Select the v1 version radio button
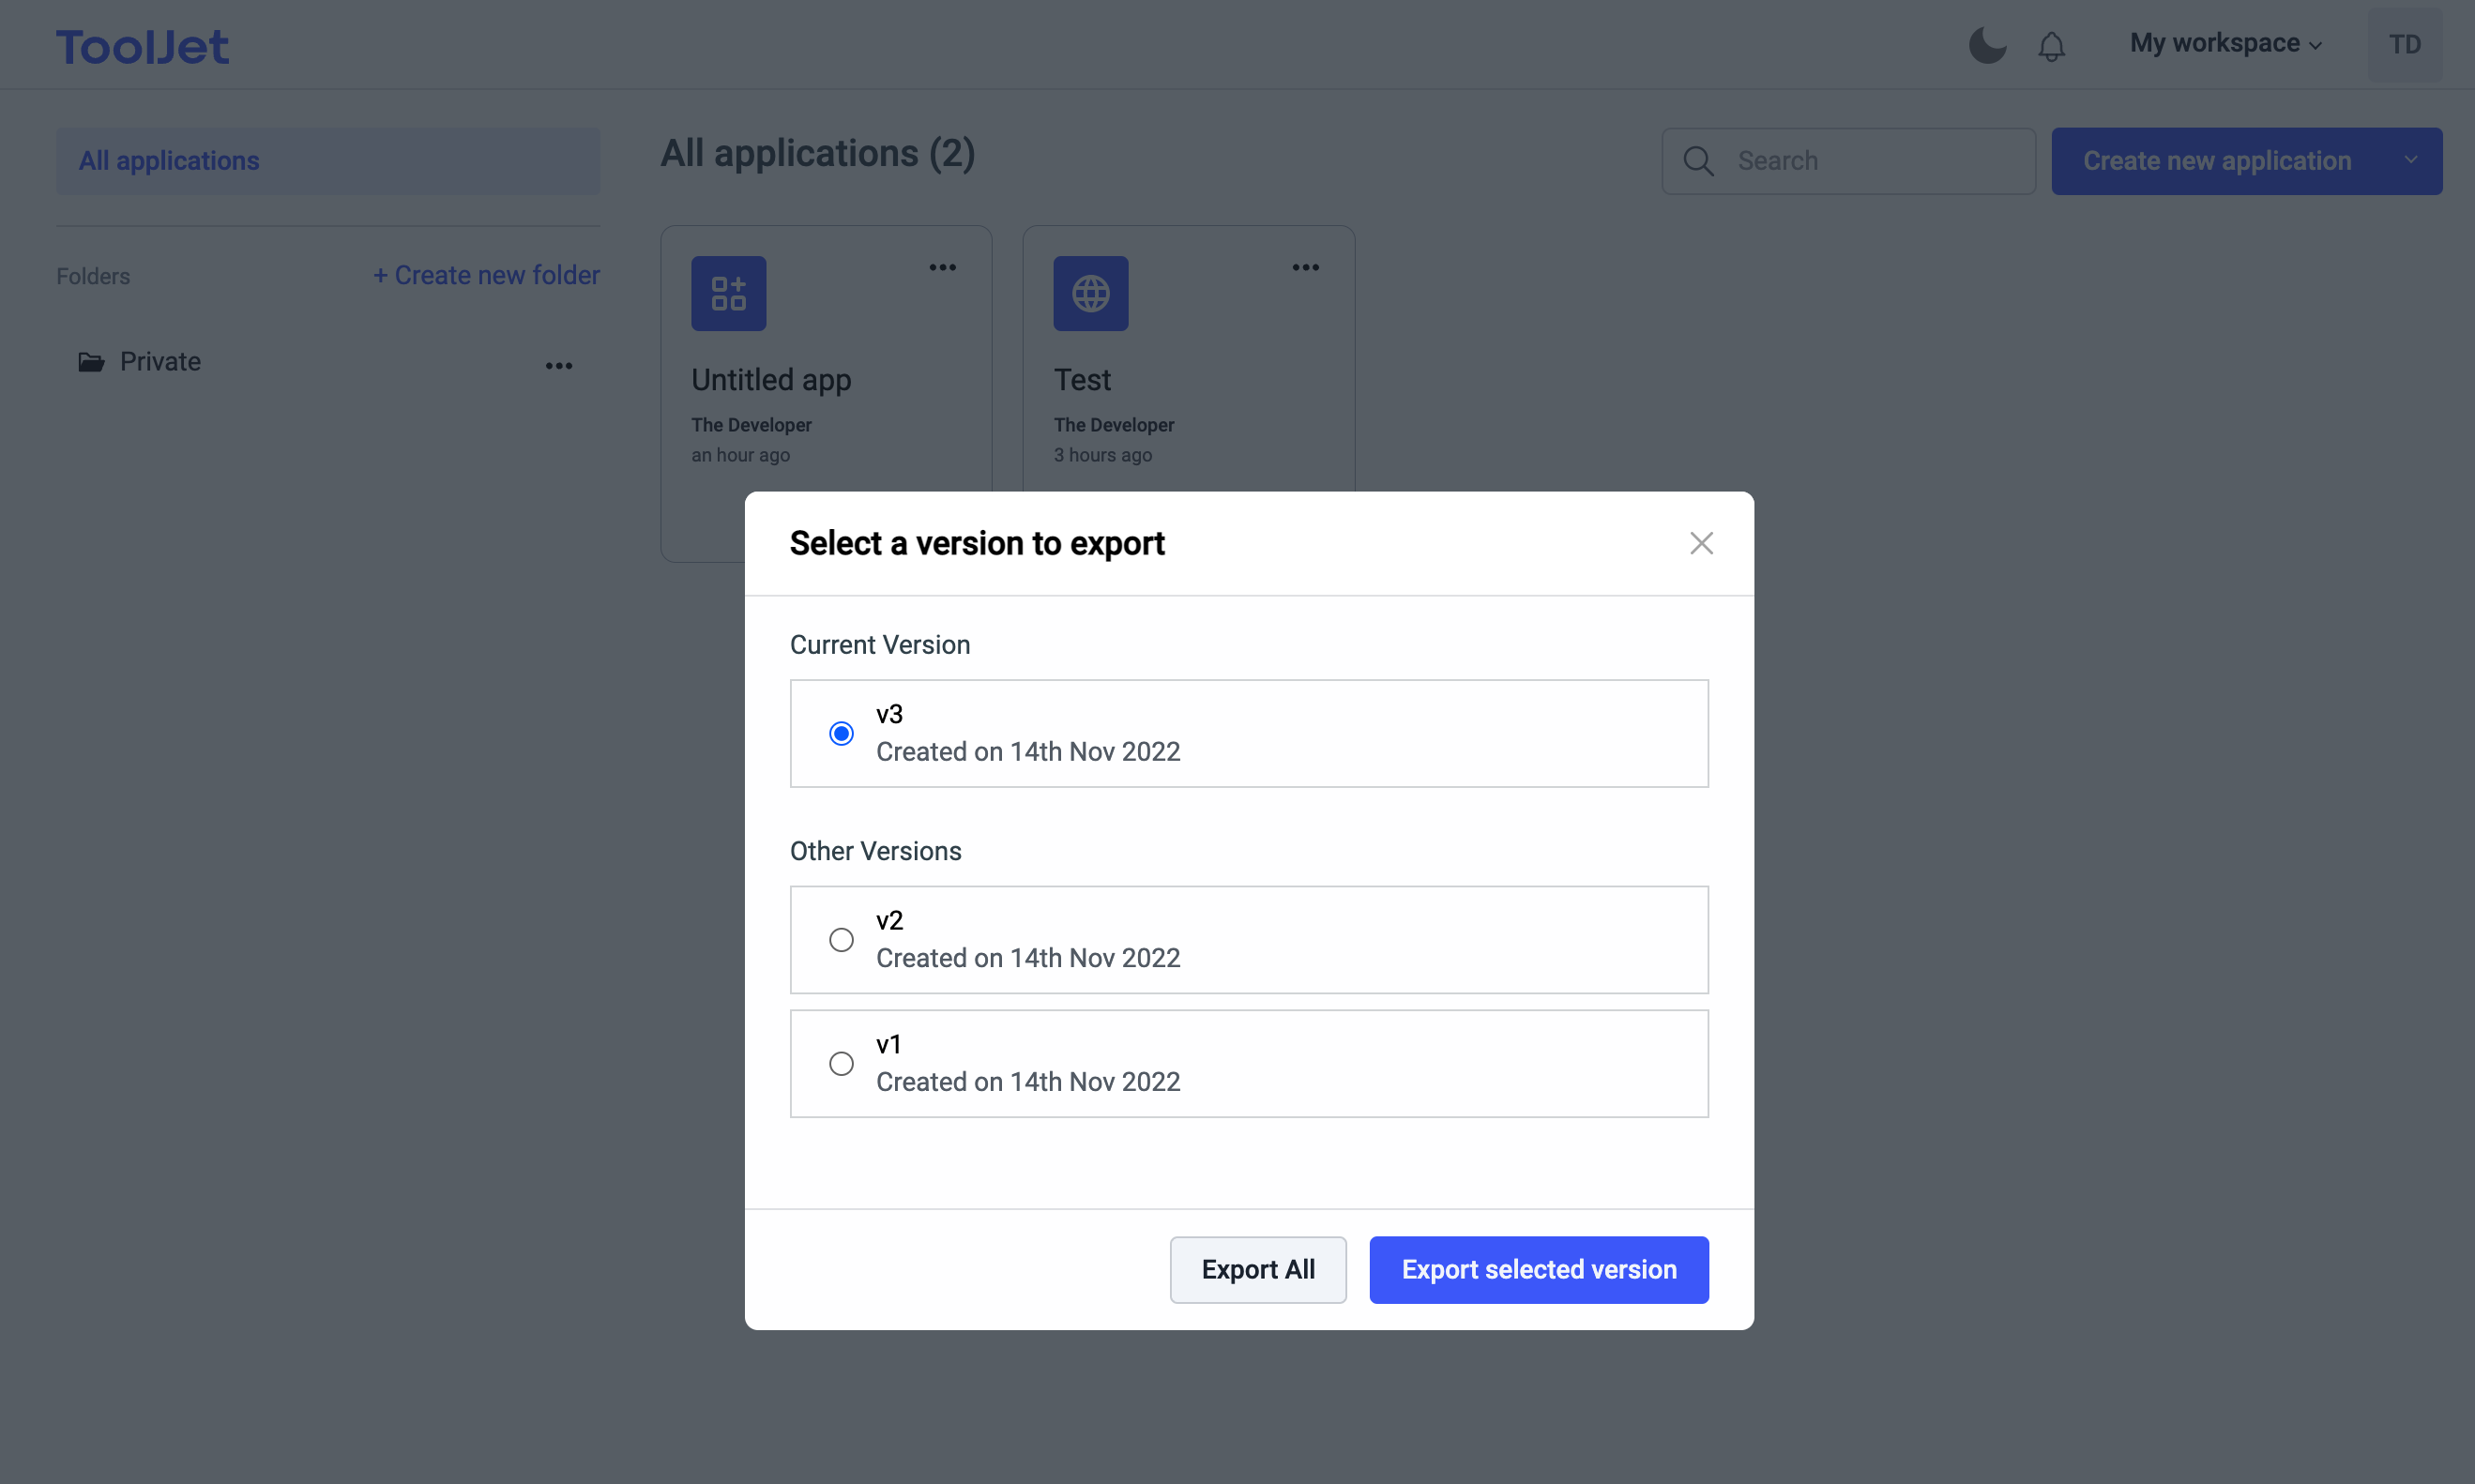This screenshot has height=1484, width=2475. [x=841, y=1063]
